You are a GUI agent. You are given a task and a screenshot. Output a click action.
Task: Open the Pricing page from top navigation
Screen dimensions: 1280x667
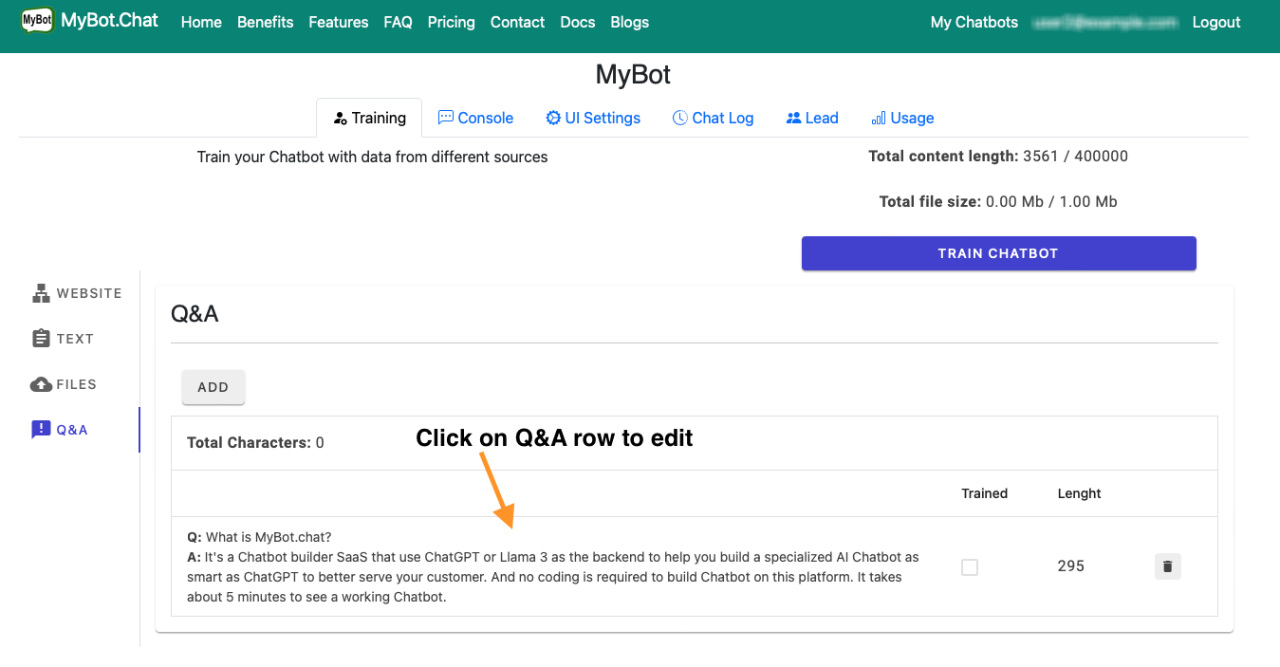[x=451, y=21]
